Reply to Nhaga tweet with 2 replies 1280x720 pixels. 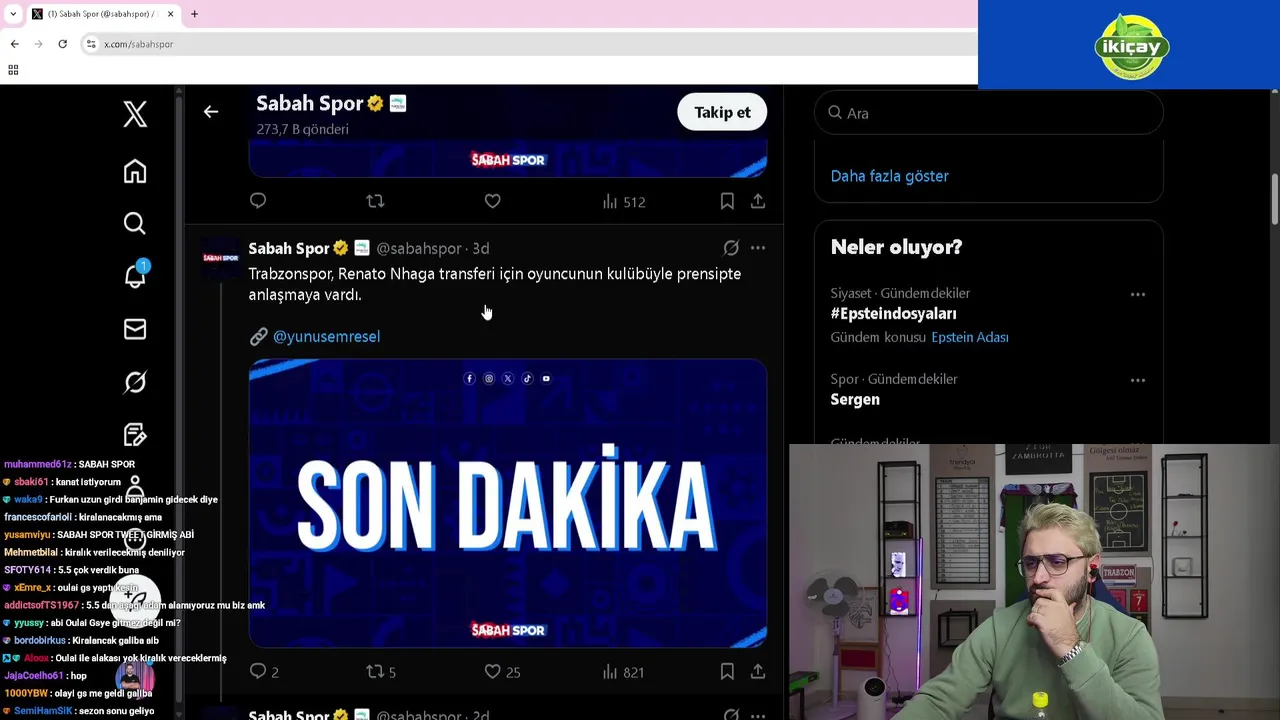coord(264,672)
